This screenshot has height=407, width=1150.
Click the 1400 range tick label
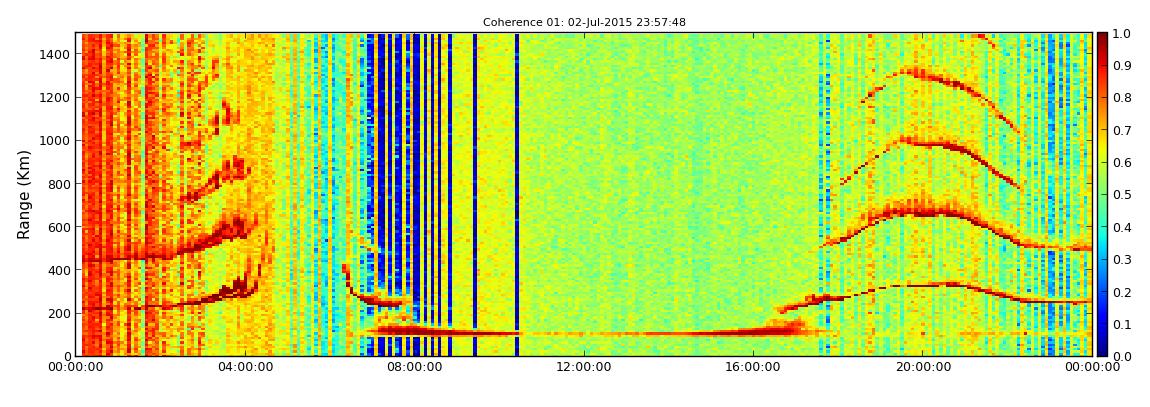pos(56,54)
